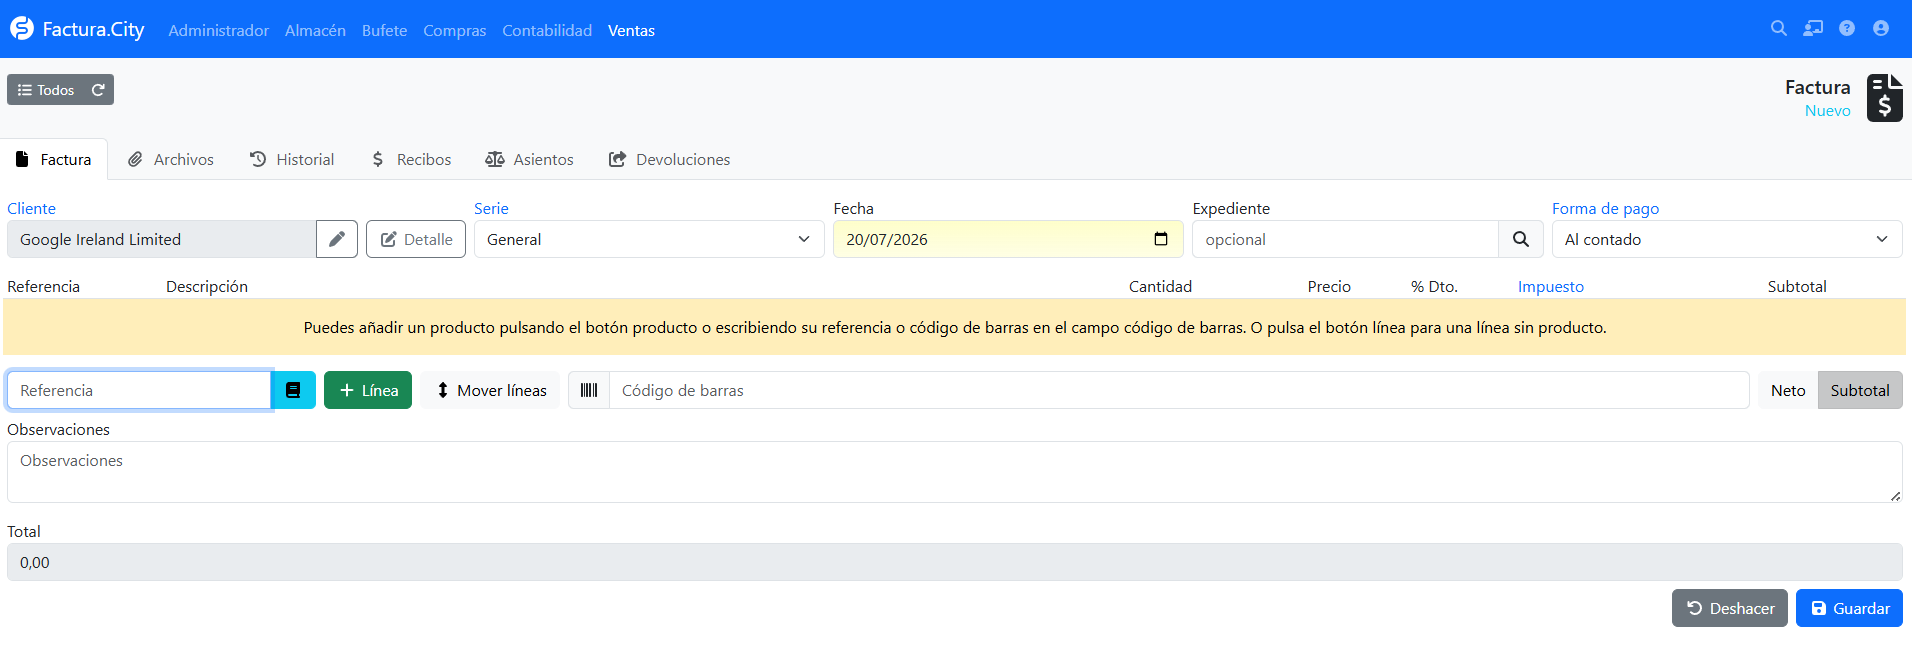Select the Subtotal toggle

point(1860,390)
